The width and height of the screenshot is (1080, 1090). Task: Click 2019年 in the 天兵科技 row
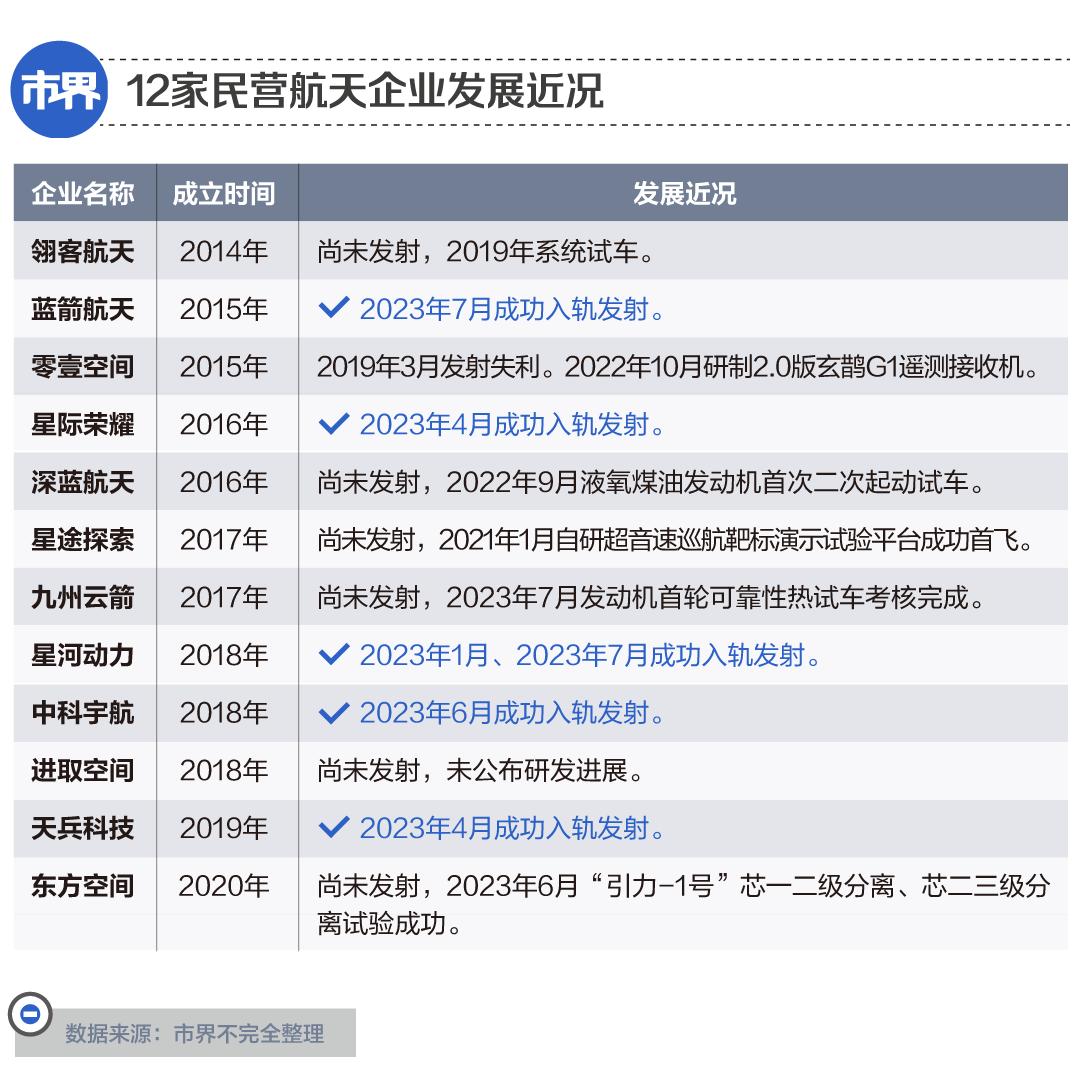point(224,828)
